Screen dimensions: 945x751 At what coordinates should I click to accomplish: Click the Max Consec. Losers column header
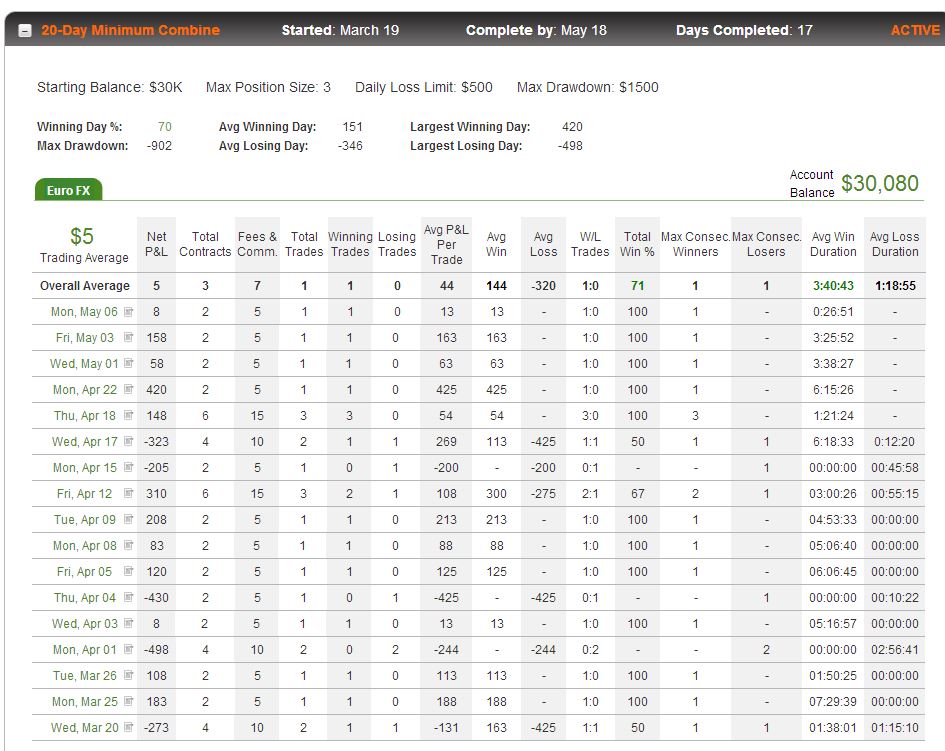(x=766, y=244)
